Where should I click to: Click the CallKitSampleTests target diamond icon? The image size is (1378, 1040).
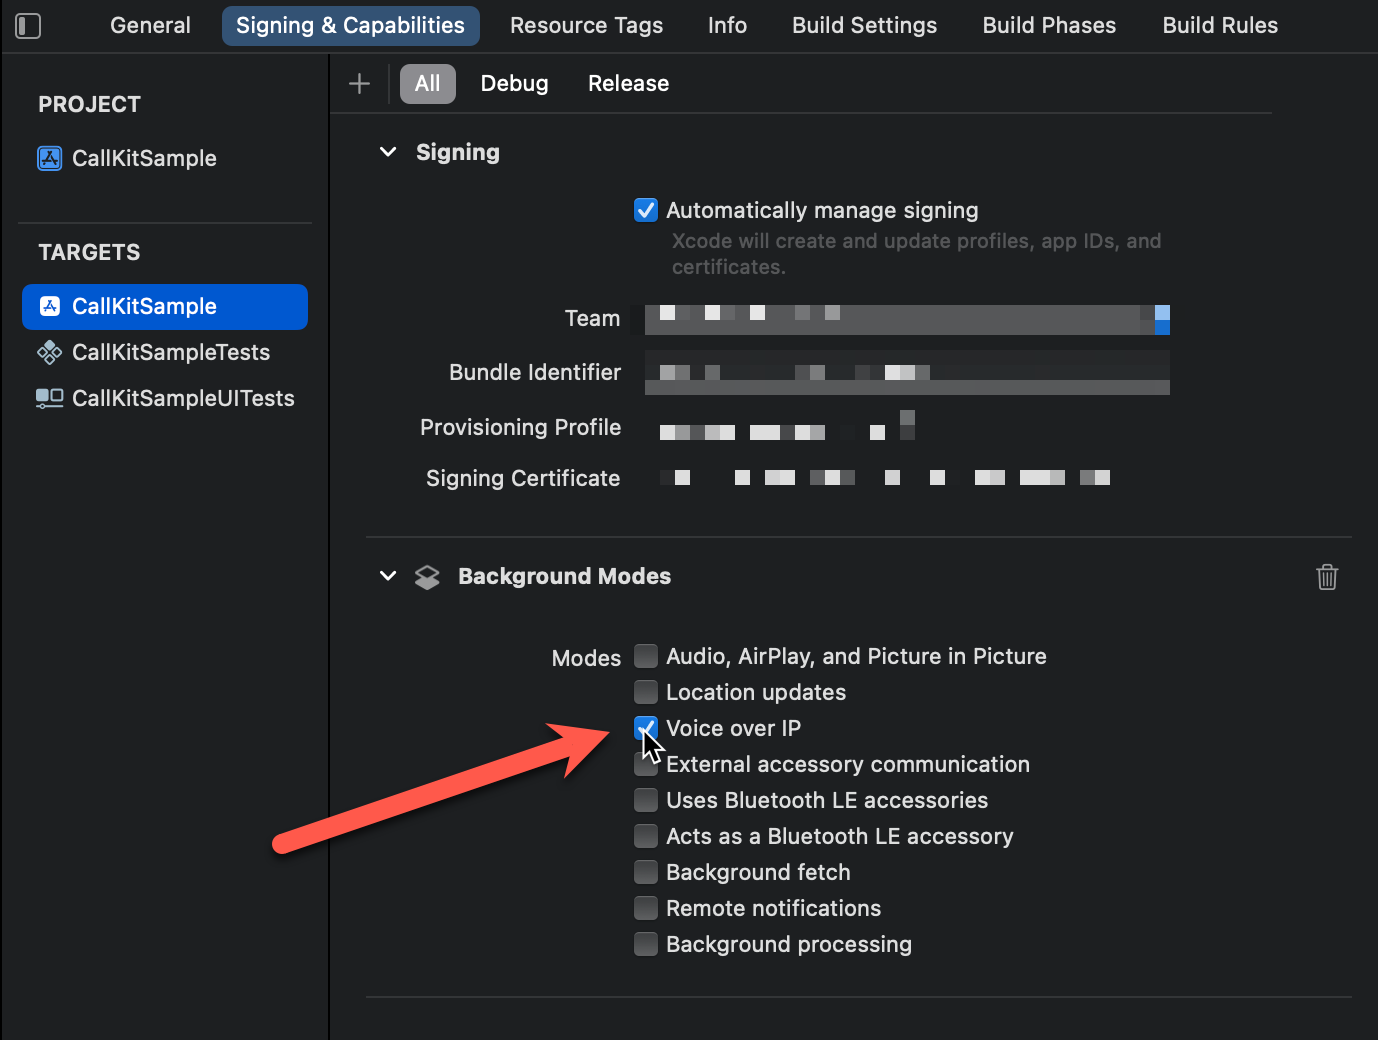(49, 352)
